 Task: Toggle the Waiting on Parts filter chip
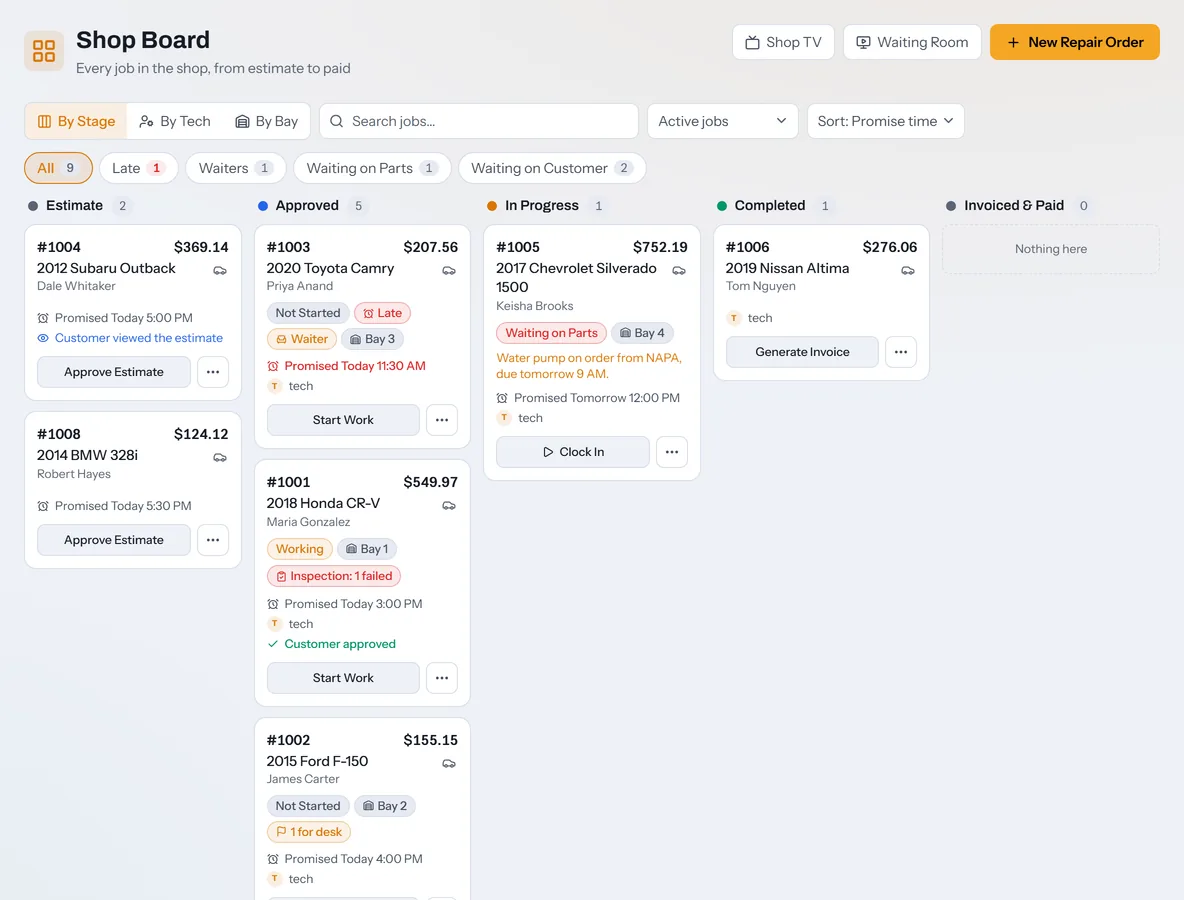(372, 168)
